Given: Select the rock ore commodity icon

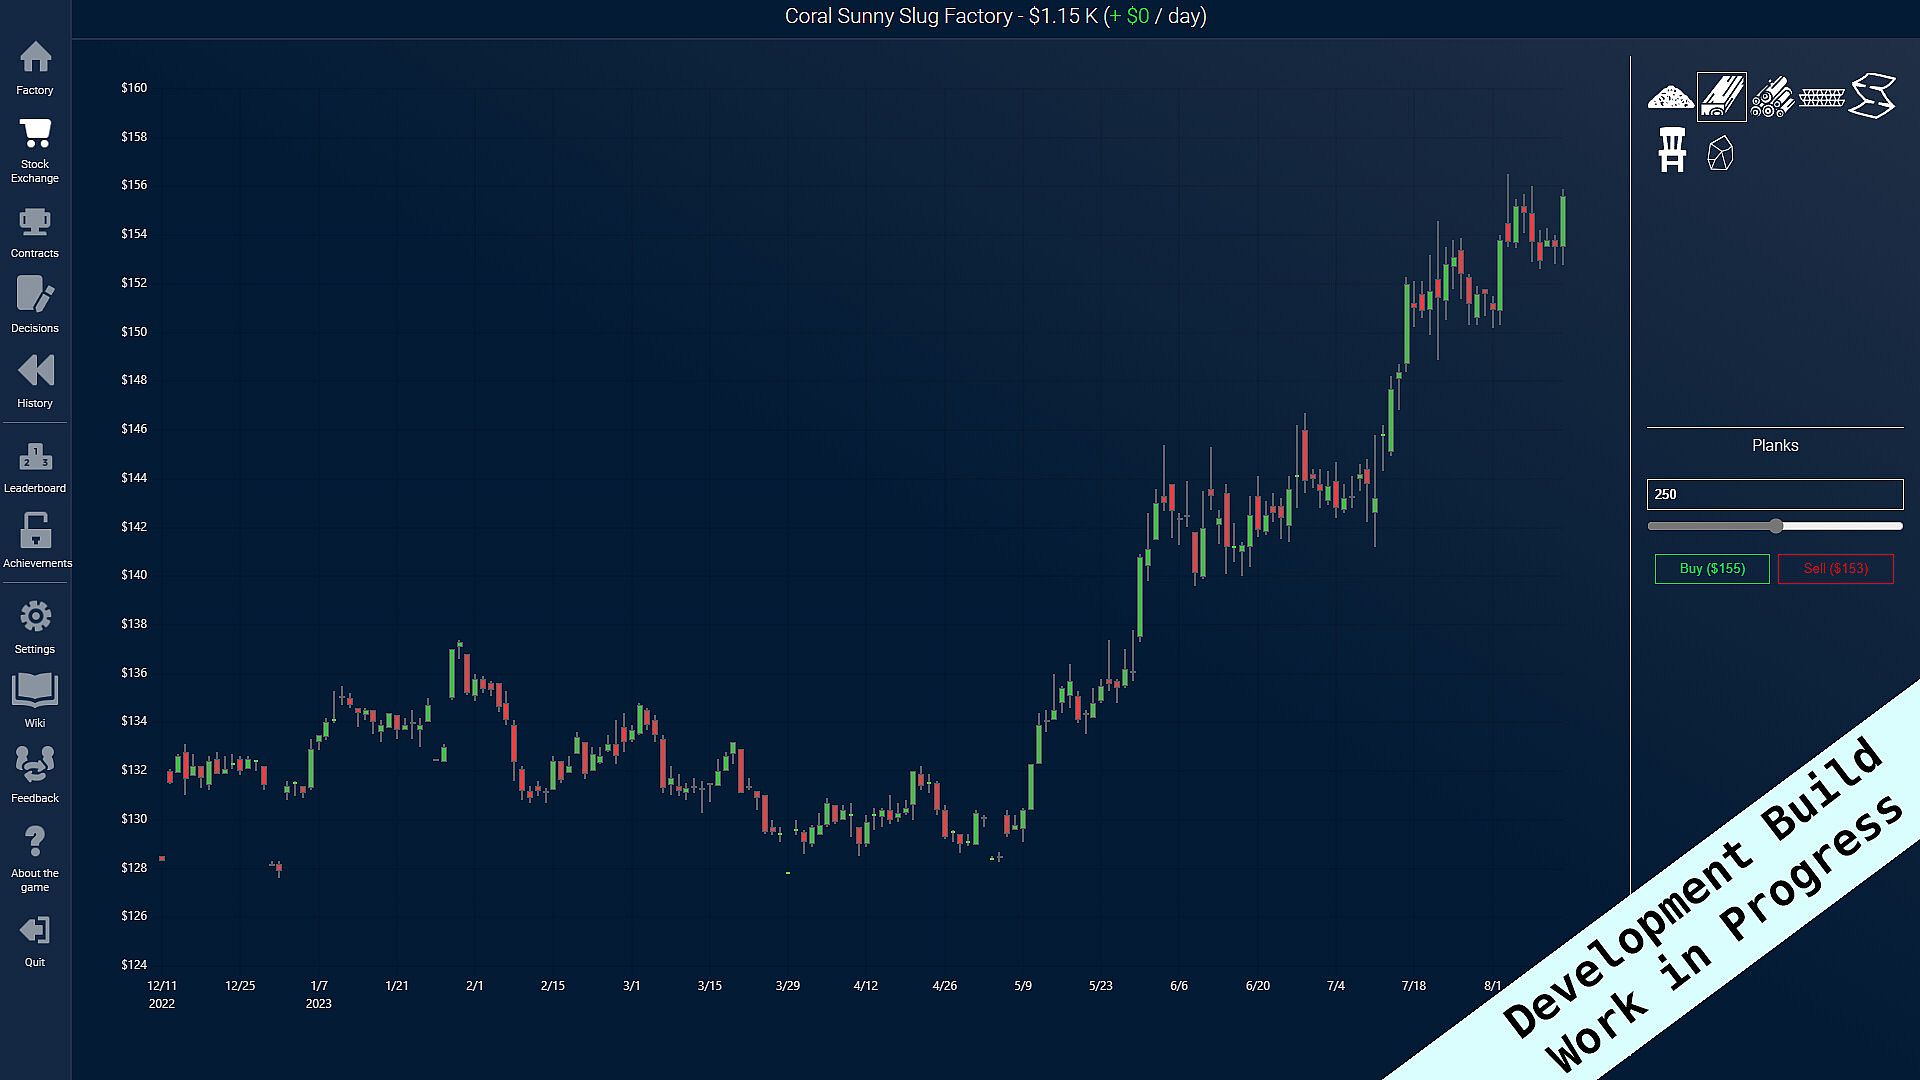Looking at the screenshot, I should (x=1720, y=153).
